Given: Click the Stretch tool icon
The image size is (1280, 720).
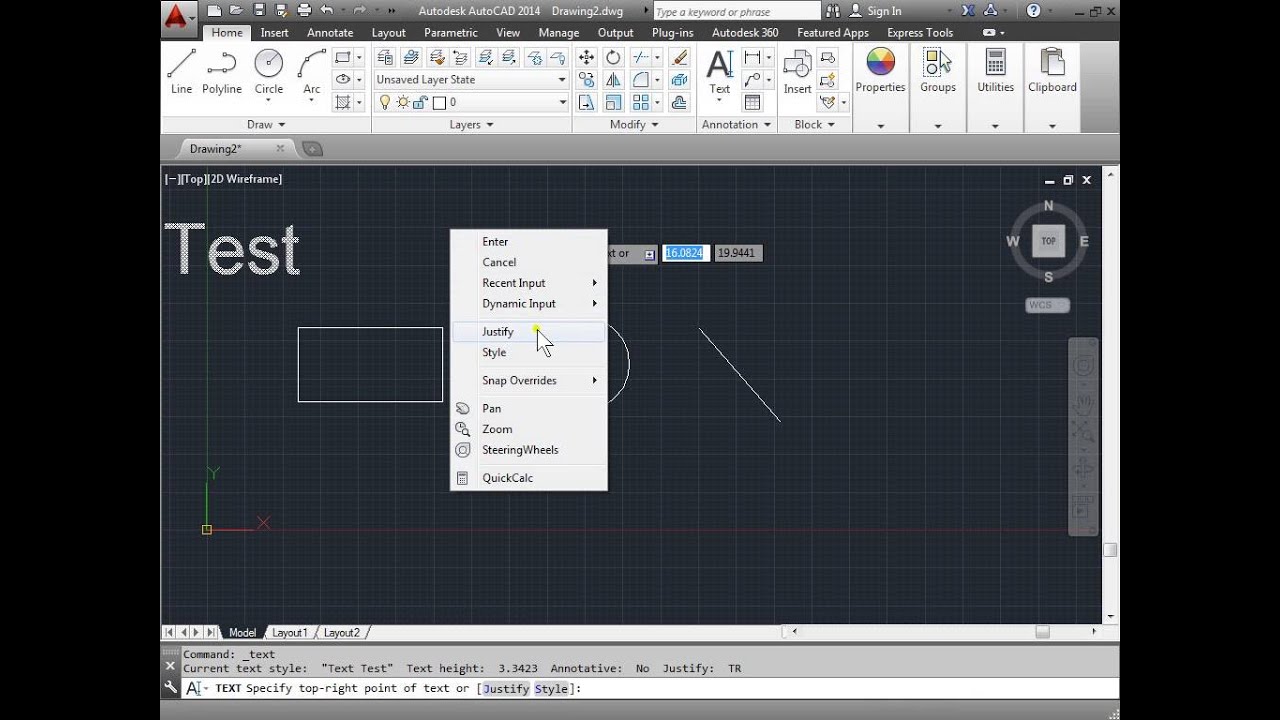Looking at the screenshot, I should (587, 102).
